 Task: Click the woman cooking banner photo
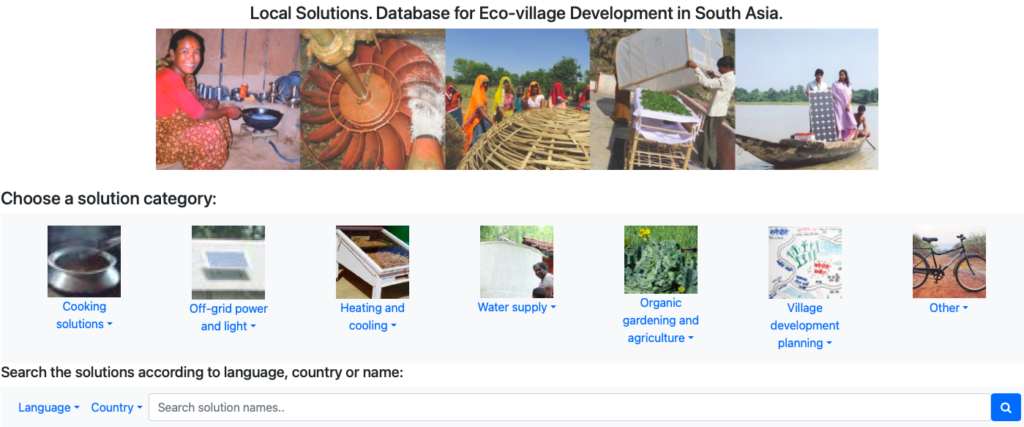tap(228, 99)
